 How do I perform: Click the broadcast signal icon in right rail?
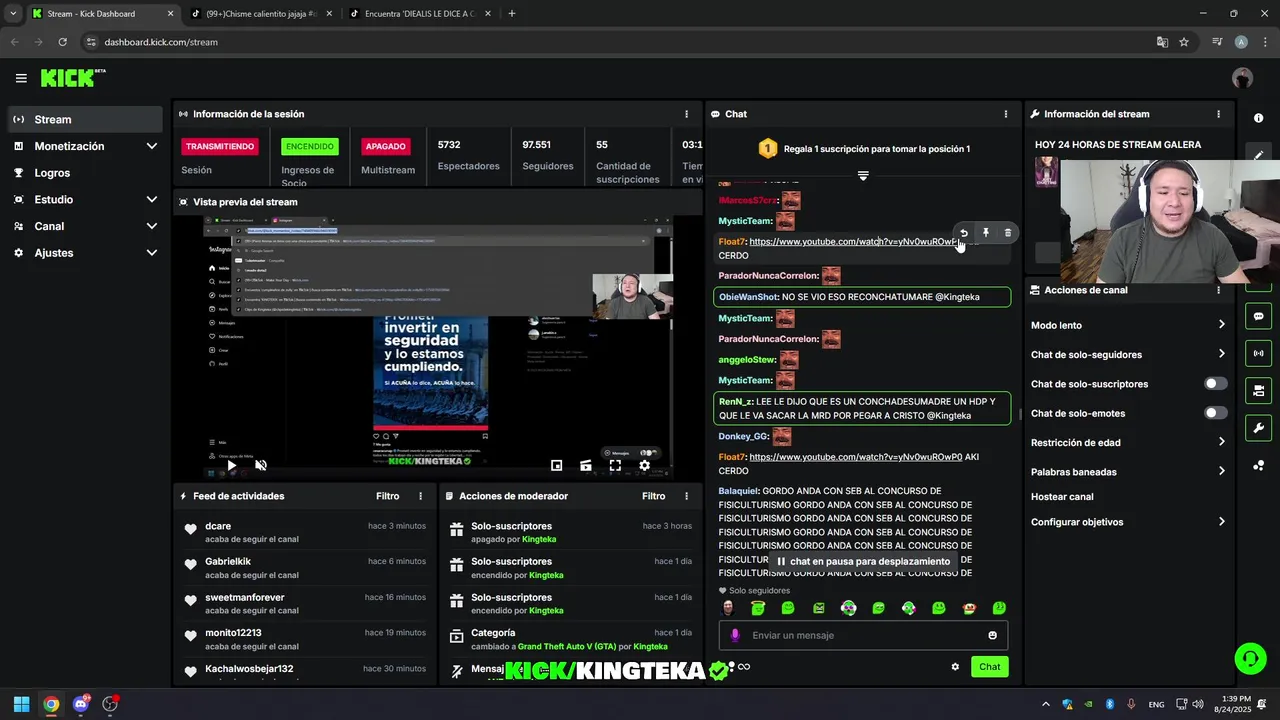(1258, 353)
